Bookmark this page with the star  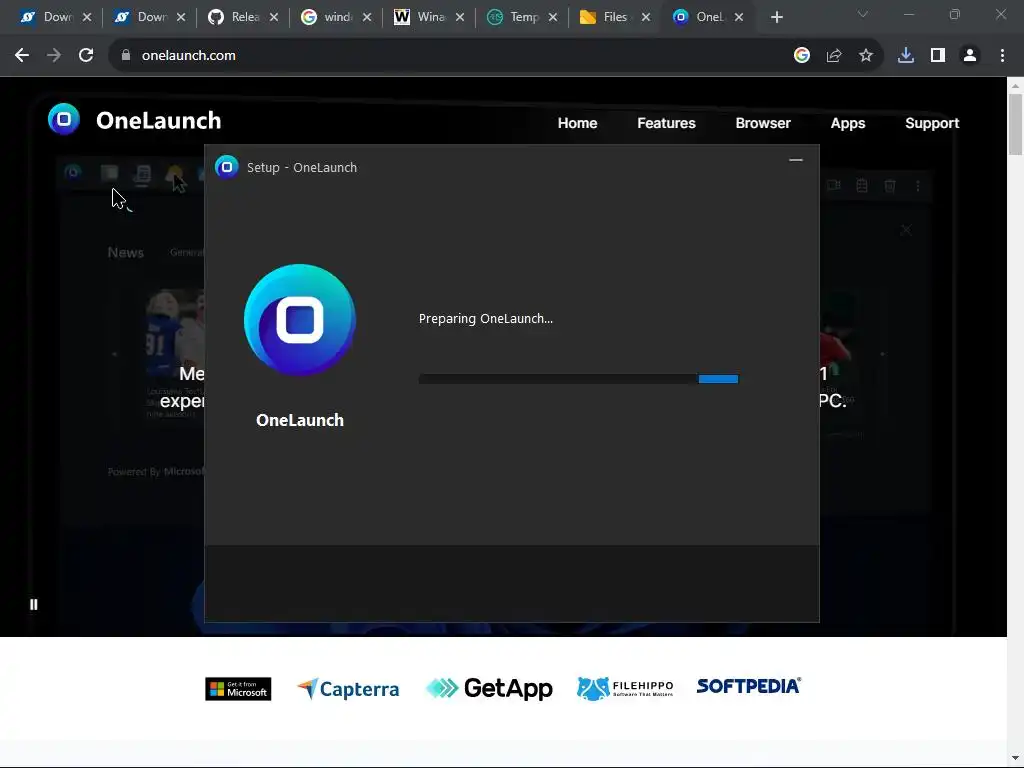pos(866,56)
